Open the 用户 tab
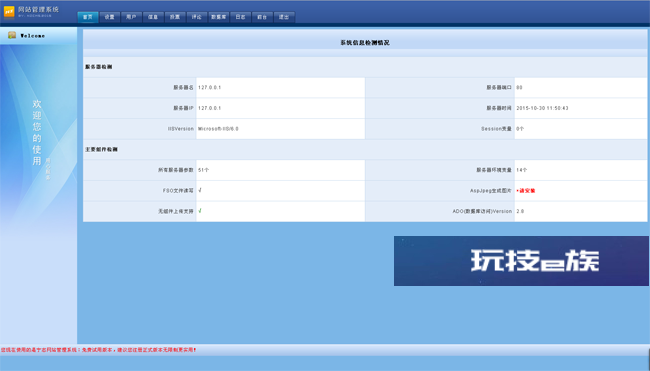 tap(131, 17)
